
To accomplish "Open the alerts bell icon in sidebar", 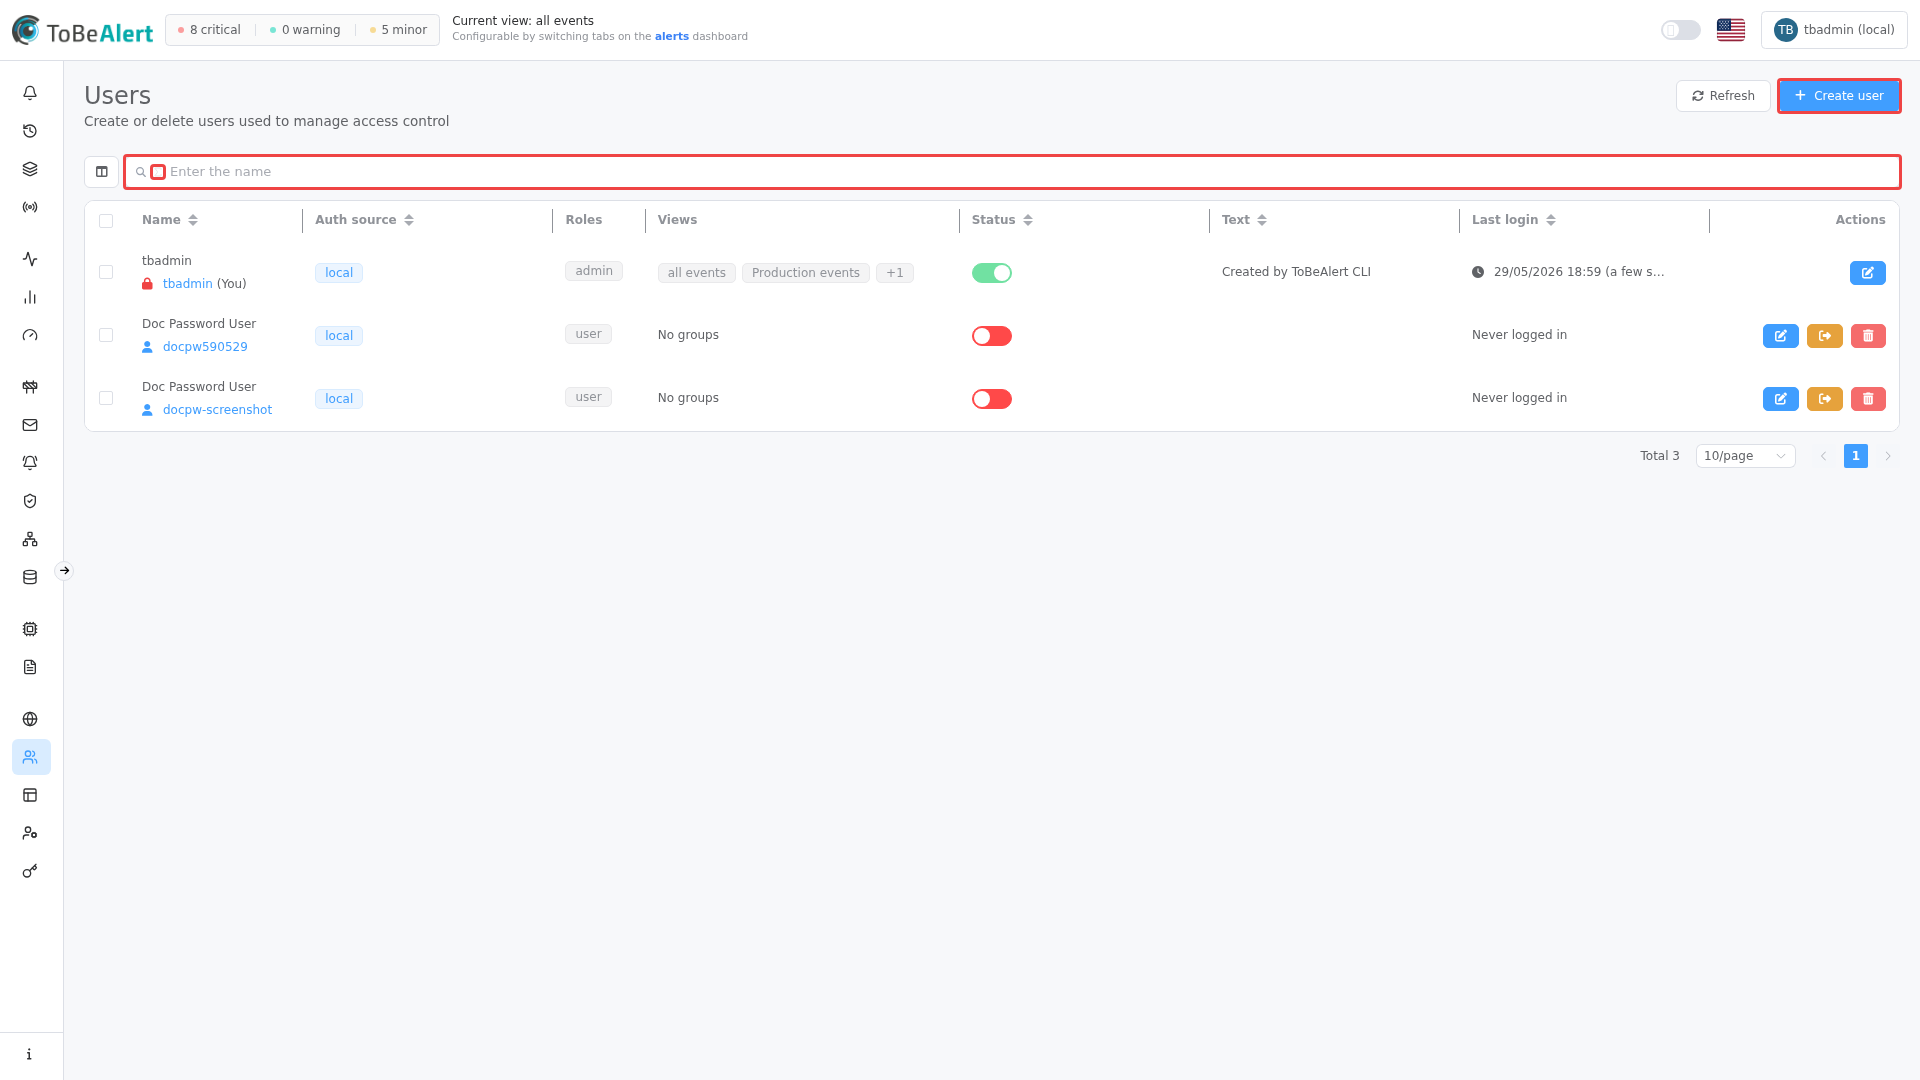I will (30, 93).
